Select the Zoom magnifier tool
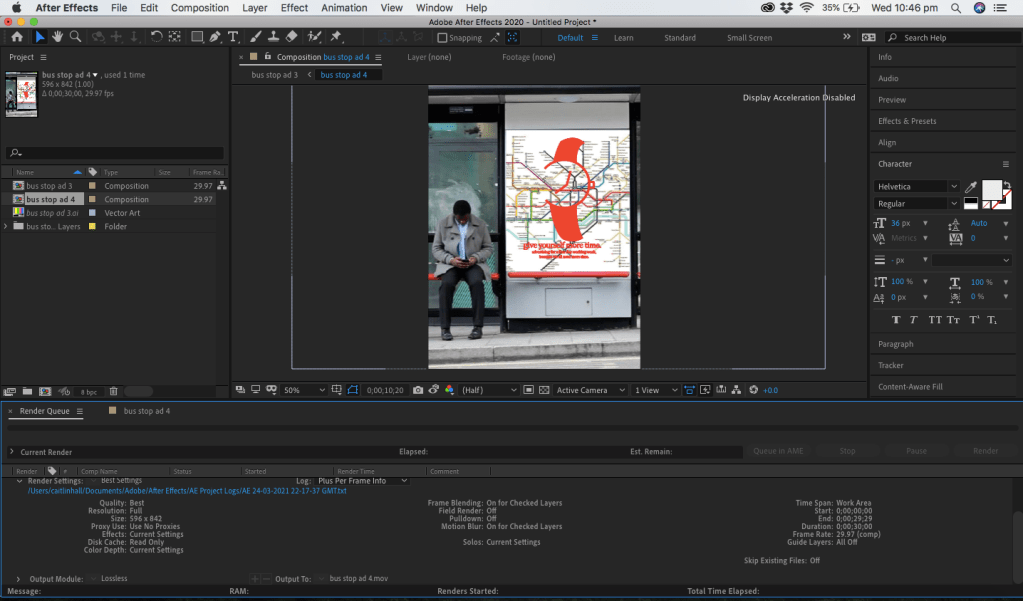Image resolution: width=1023 pixels, height=601 pixels. [x=74, y=37]
